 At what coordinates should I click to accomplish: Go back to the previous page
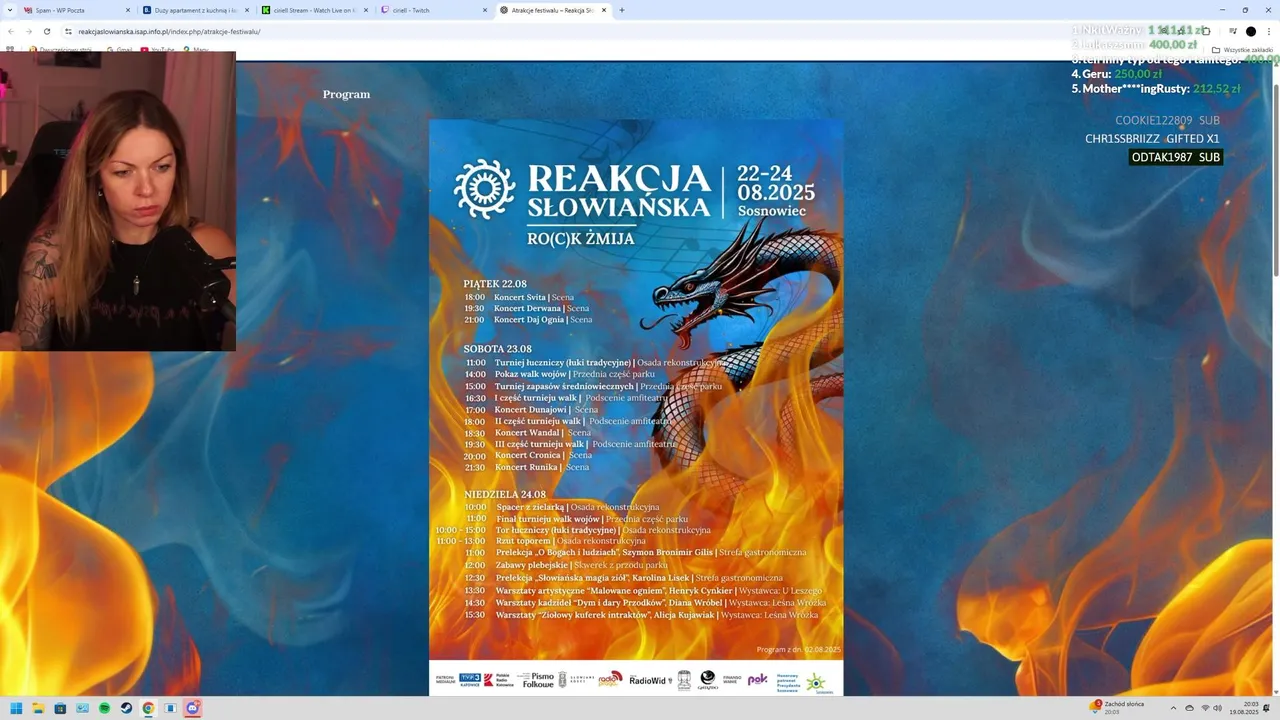tap(11, 31)
